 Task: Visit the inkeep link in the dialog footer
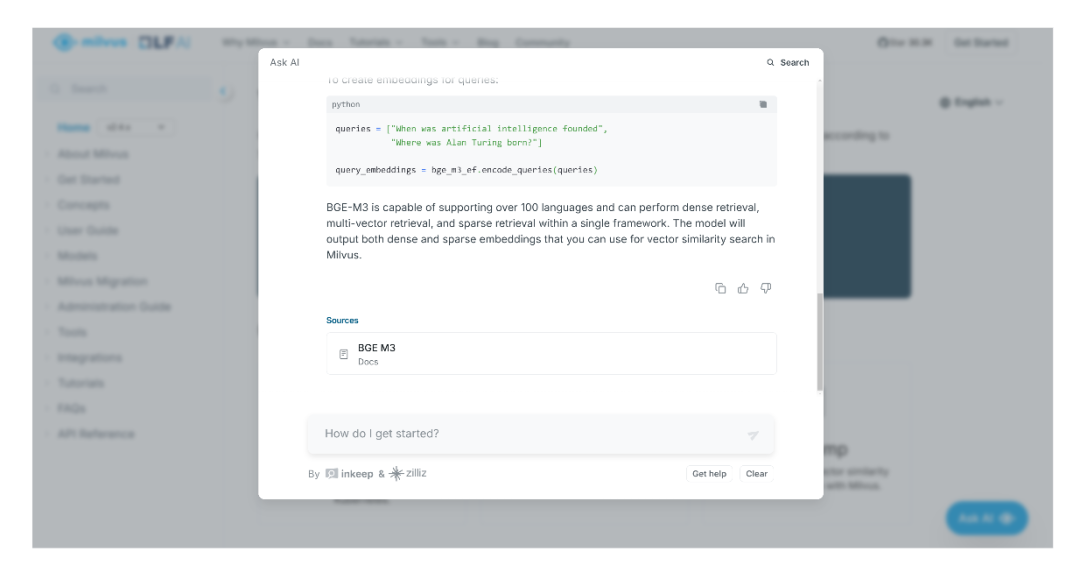tap(349, 474)
